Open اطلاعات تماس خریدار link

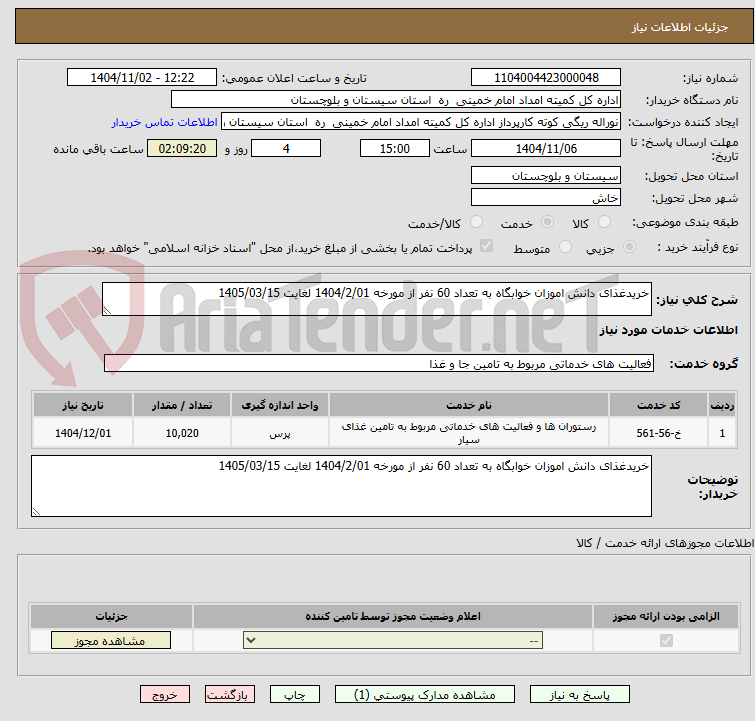[165, 122]
